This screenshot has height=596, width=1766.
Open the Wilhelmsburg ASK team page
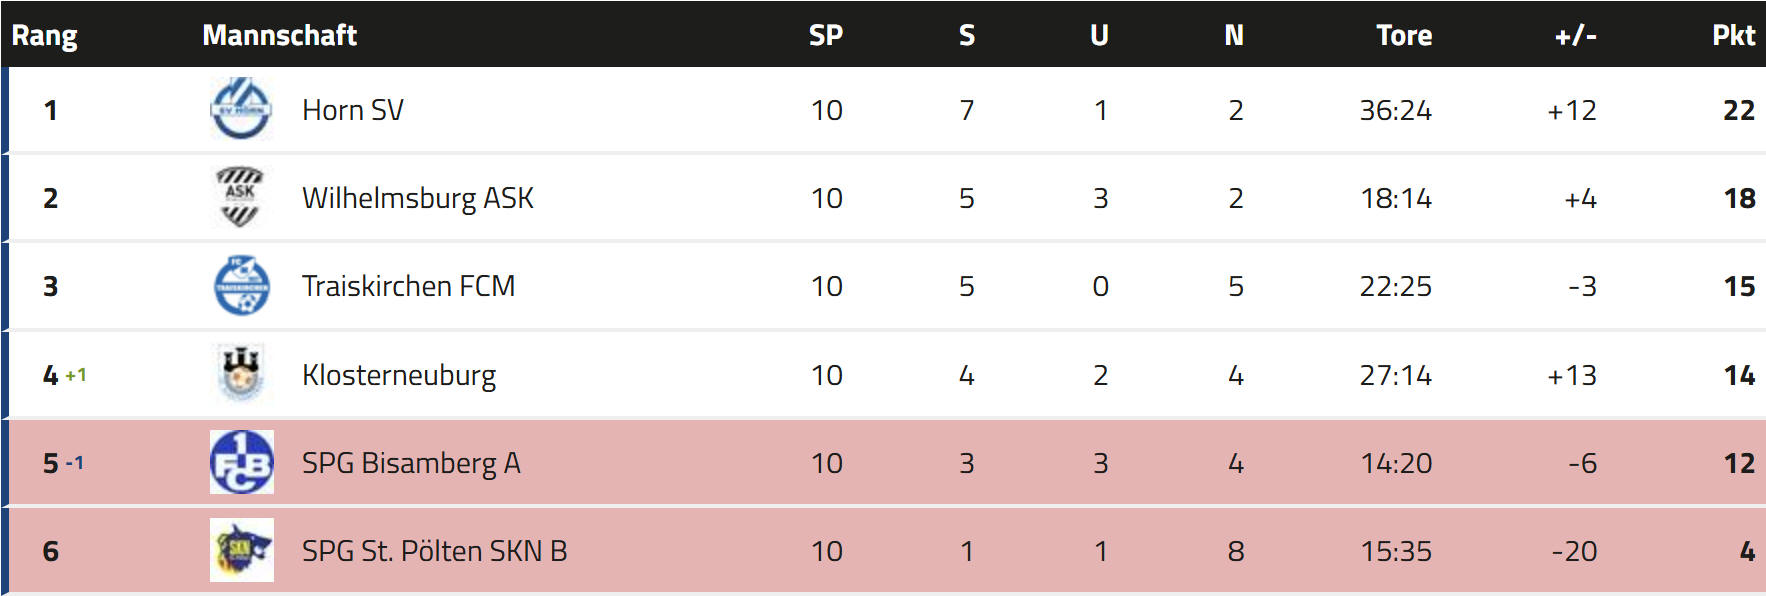[417, 198]
